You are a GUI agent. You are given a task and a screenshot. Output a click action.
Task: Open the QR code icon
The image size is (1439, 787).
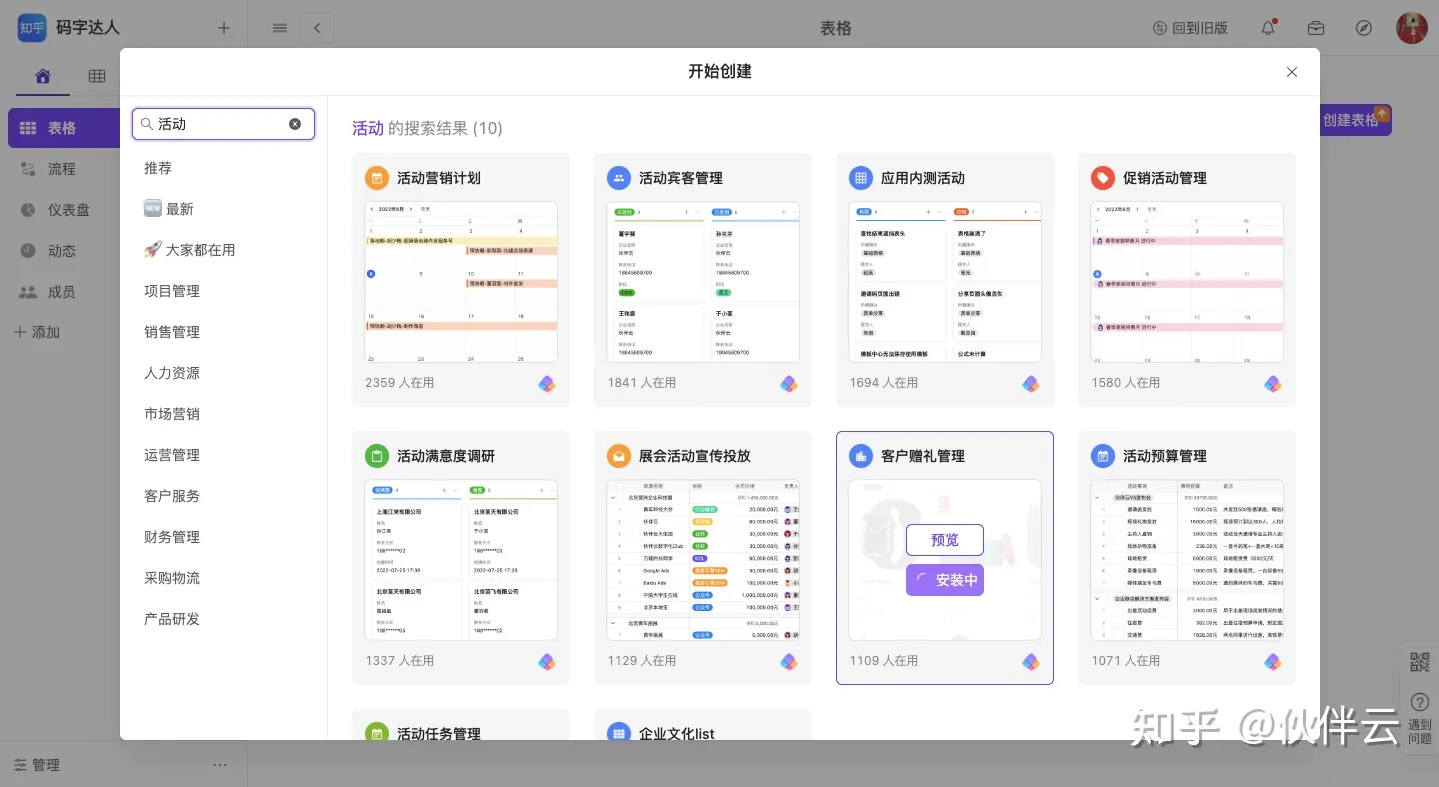[1420, 662]
